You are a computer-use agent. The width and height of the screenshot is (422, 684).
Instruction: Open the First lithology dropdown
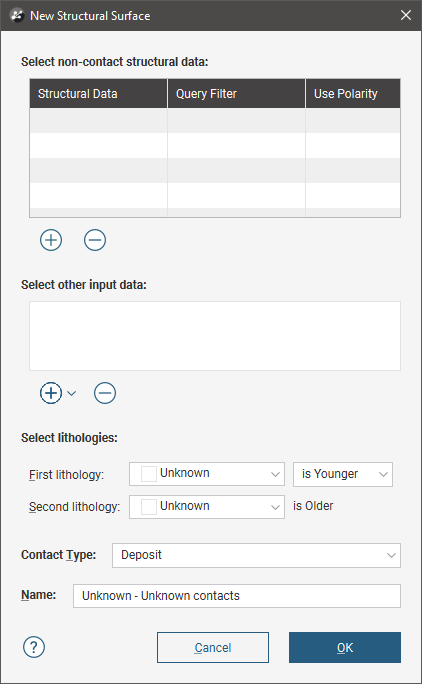(x=207, y=474)
